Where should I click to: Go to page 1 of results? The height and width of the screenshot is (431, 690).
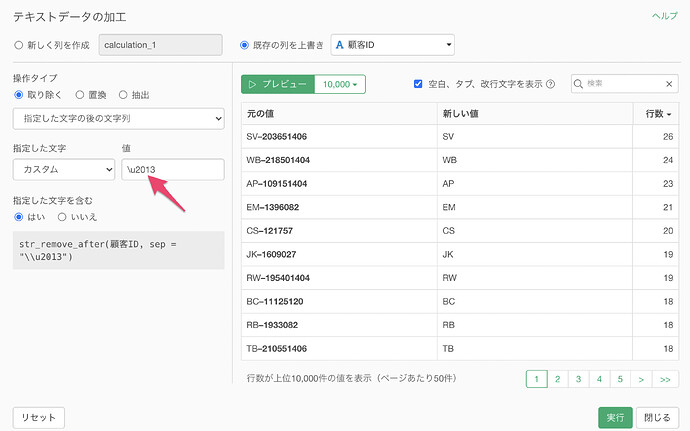[x=536, y=379]
